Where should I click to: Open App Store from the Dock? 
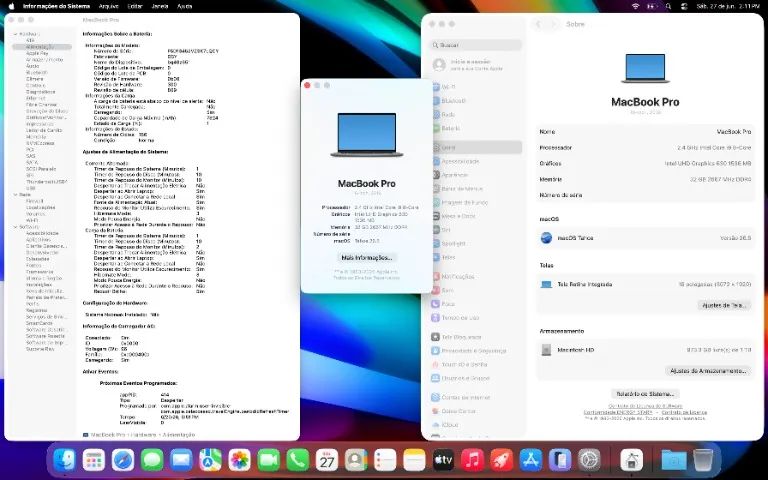click(x=531, y=460)
